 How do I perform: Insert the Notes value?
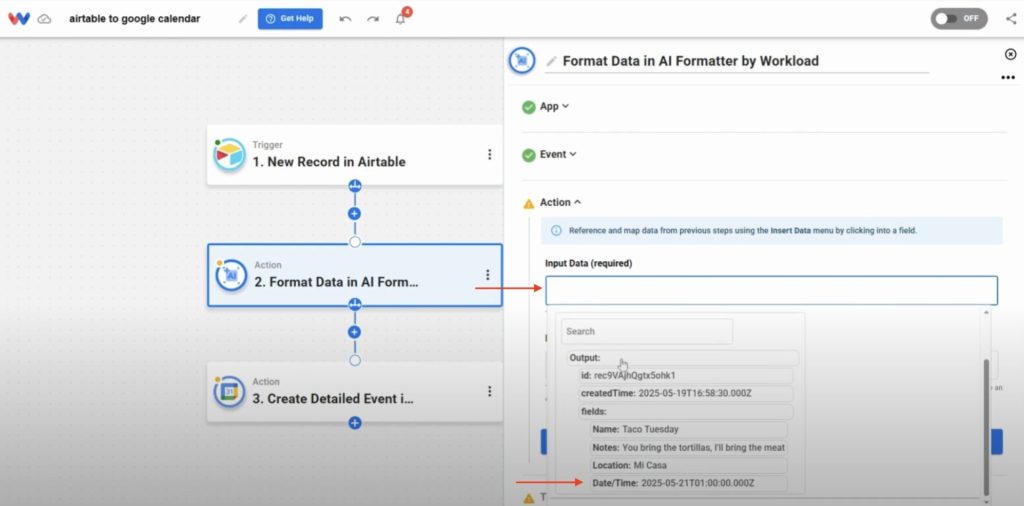(x=688, y=448)
